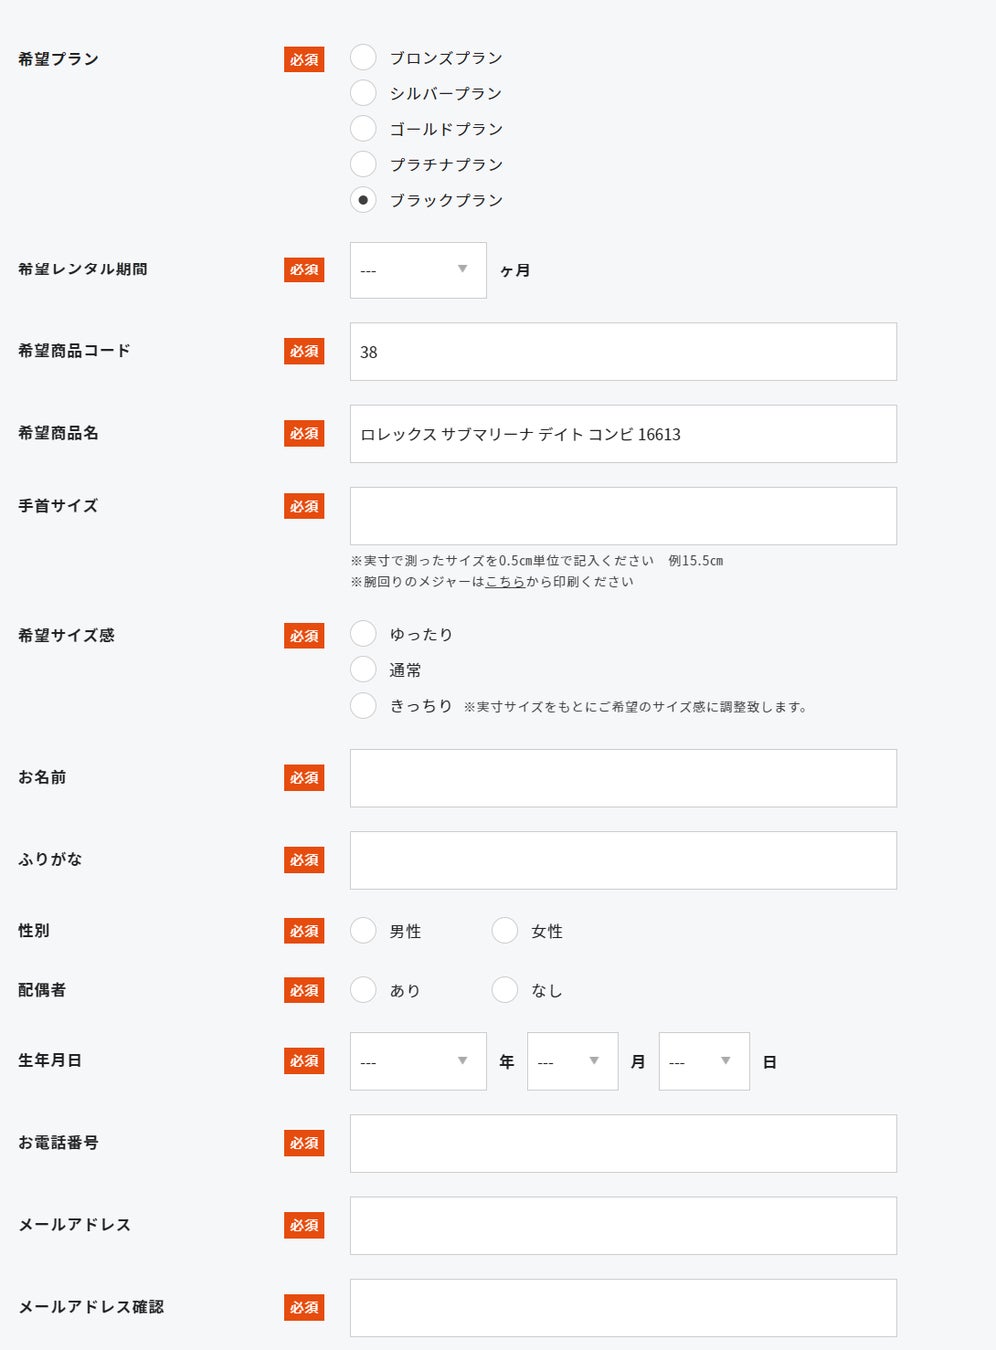Choose なし for spouse
Screen dimensions: 996x1350
pyautogui.click(x=505, y=990)
